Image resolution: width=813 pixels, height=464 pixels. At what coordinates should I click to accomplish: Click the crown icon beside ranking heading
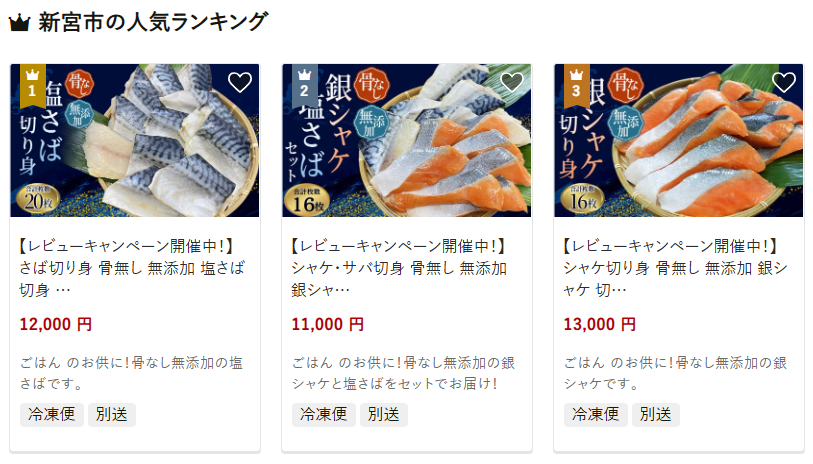[x=20, y=23]
